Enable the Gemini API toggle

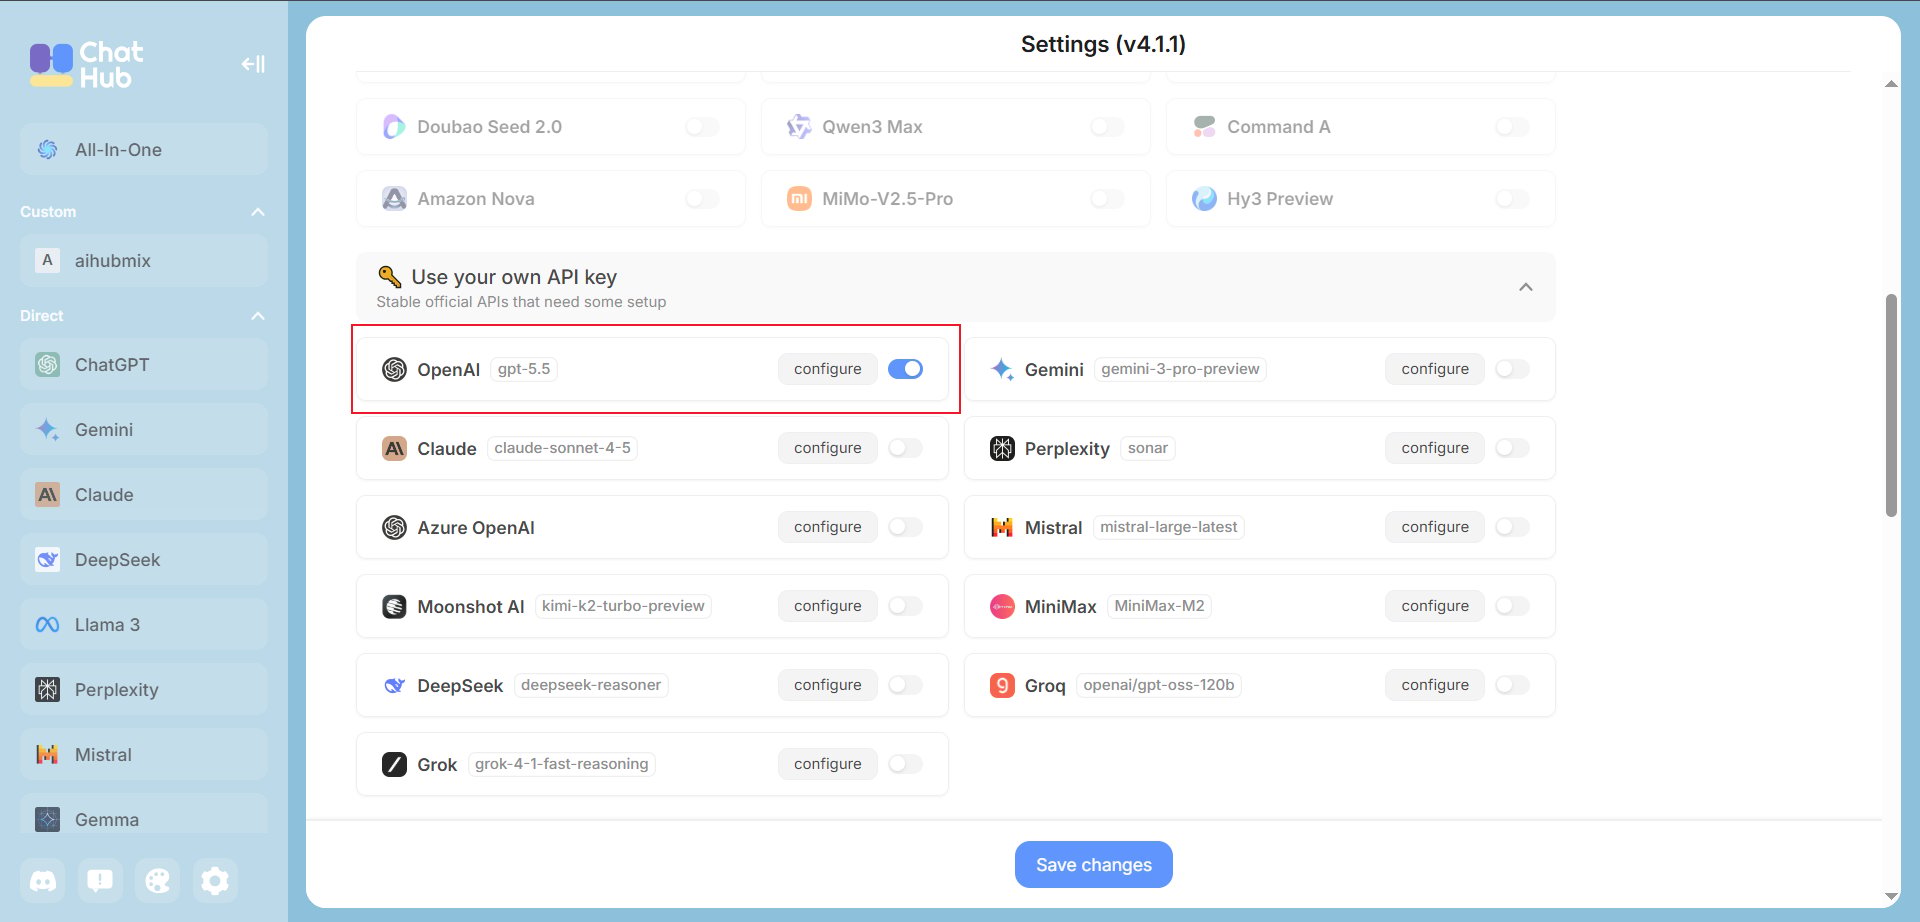(x=1512, y=369)
